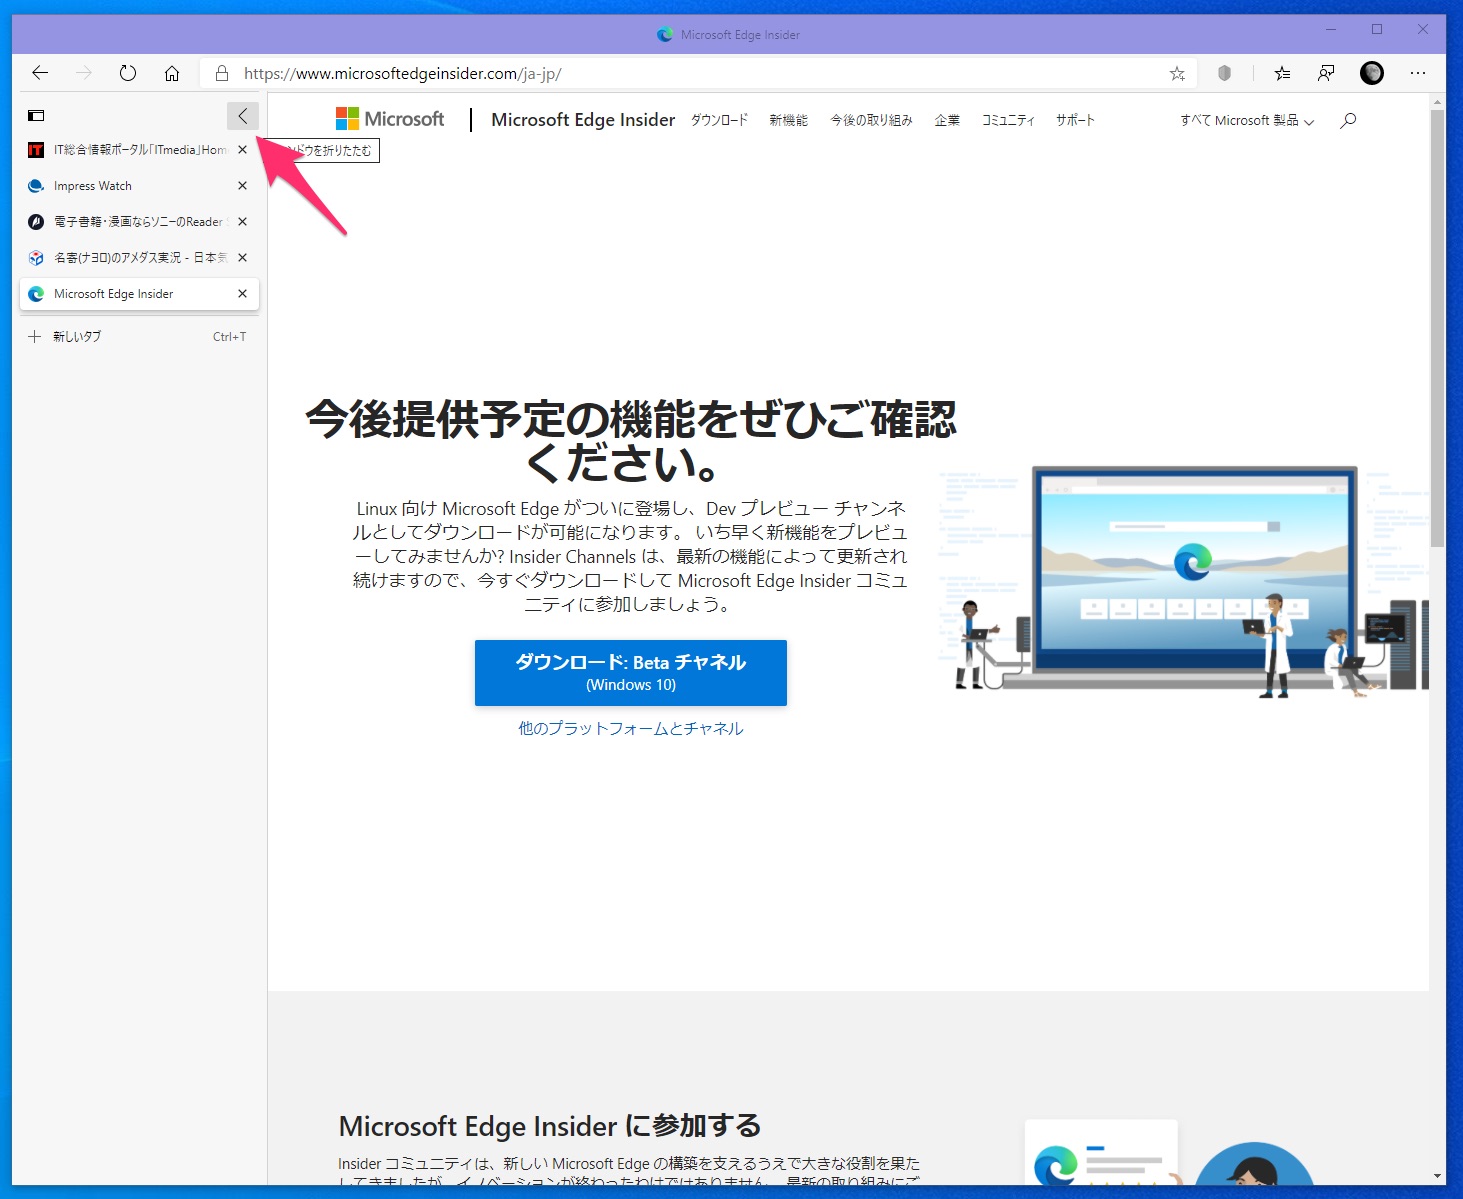
Task: Open the サポート nav item
Action: click(1075, 120)
